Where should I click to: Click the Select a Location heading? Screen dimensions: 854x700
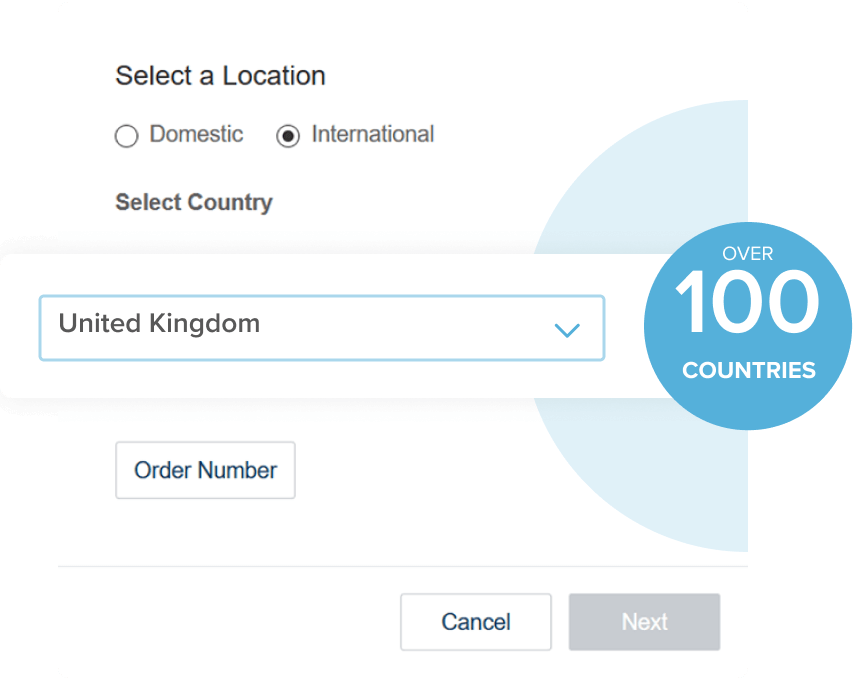pyautogui.click(x=220, y=75)
